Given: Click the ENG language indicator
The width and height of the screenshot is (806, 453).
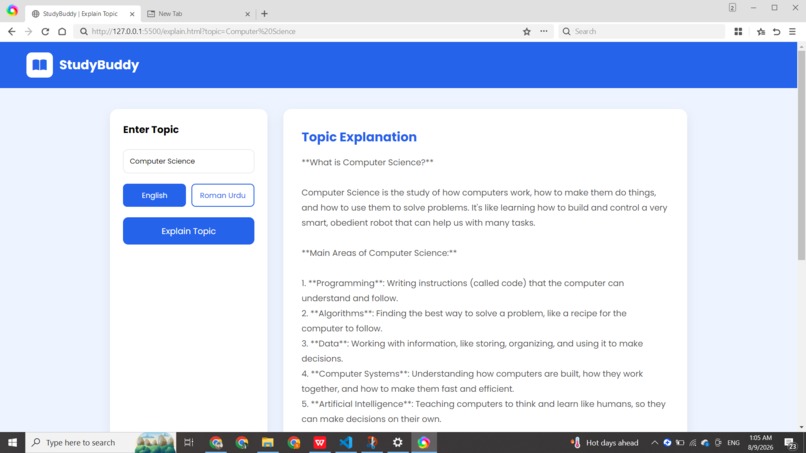Looking at the screenshot, I should (734, 442).
